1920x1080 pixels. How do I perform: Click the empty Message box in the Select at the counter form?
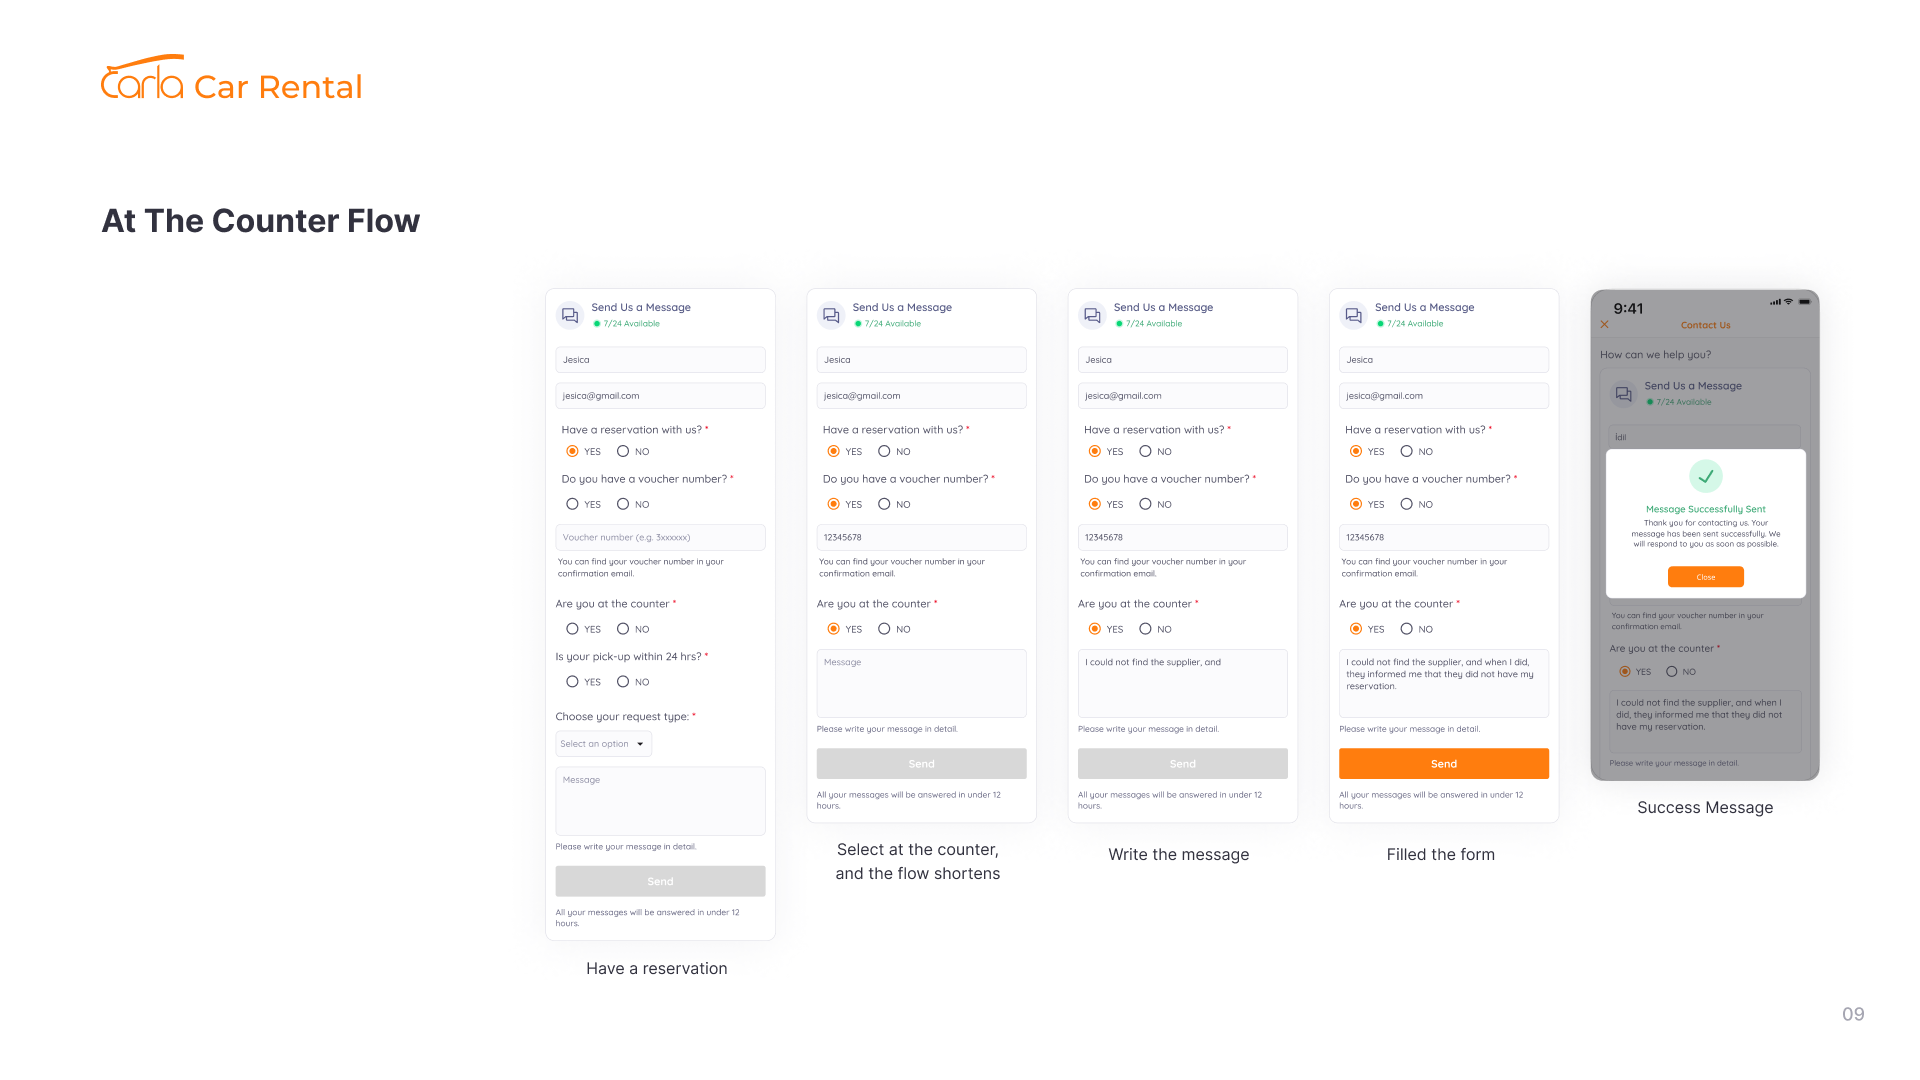(x=921, y=684)
